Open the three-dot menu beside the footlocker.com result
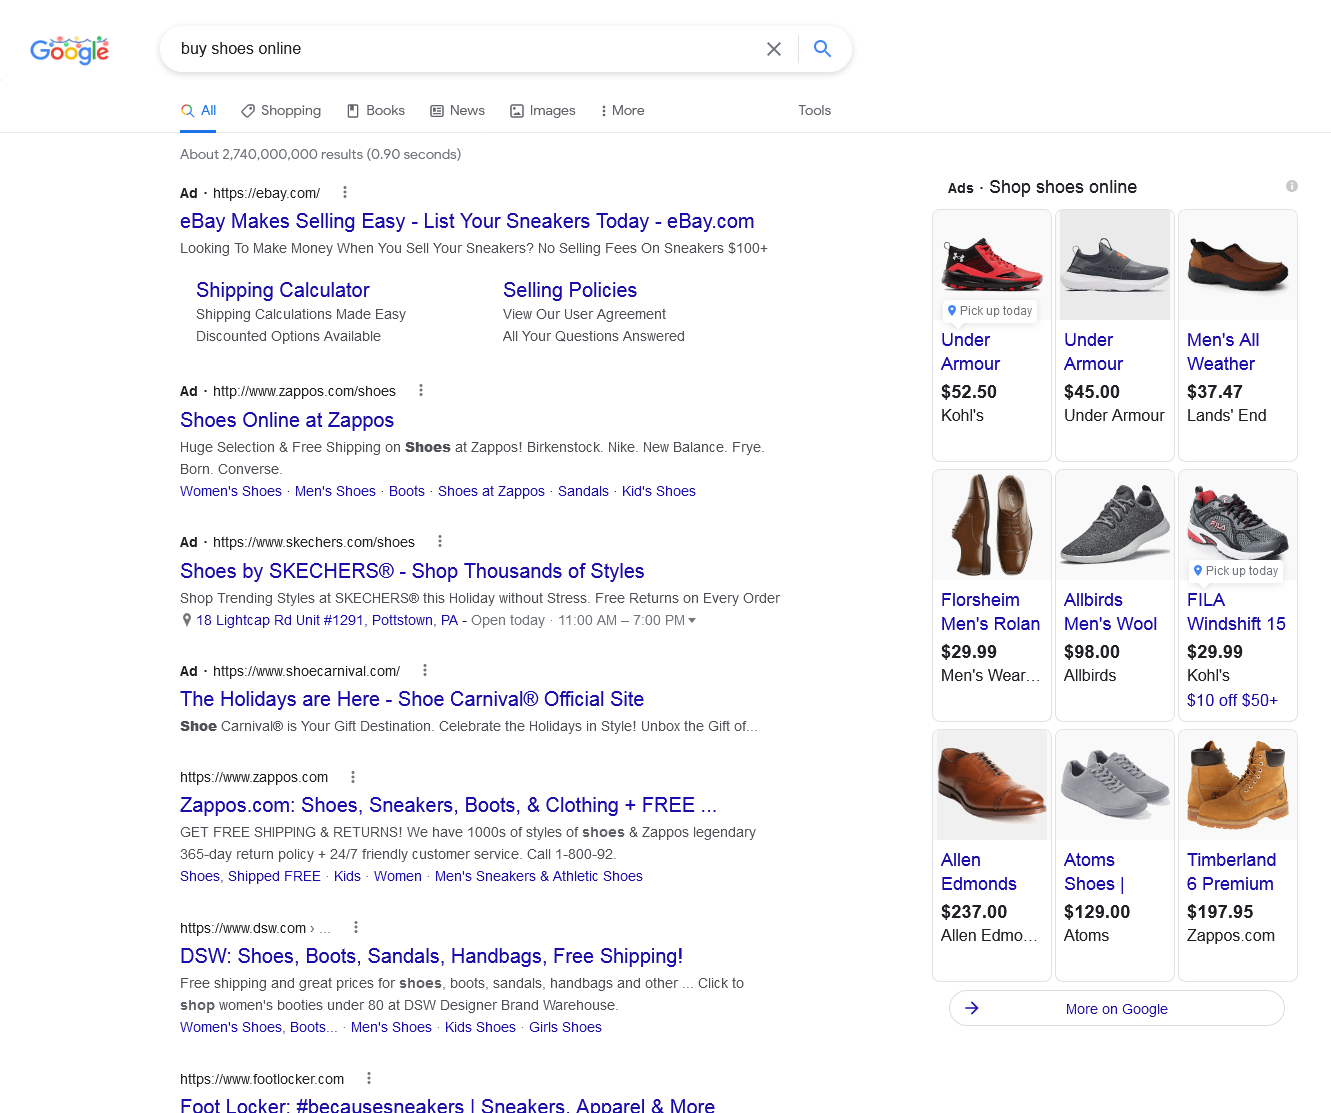The width and height of the screenshot is (1331, 1113). coord(369,1078)
